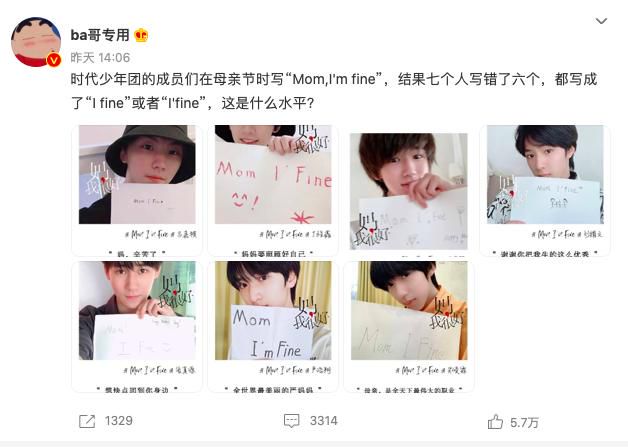Open photo of boy in bucket hat
628x447 pixels.
(x=137, y=190)
